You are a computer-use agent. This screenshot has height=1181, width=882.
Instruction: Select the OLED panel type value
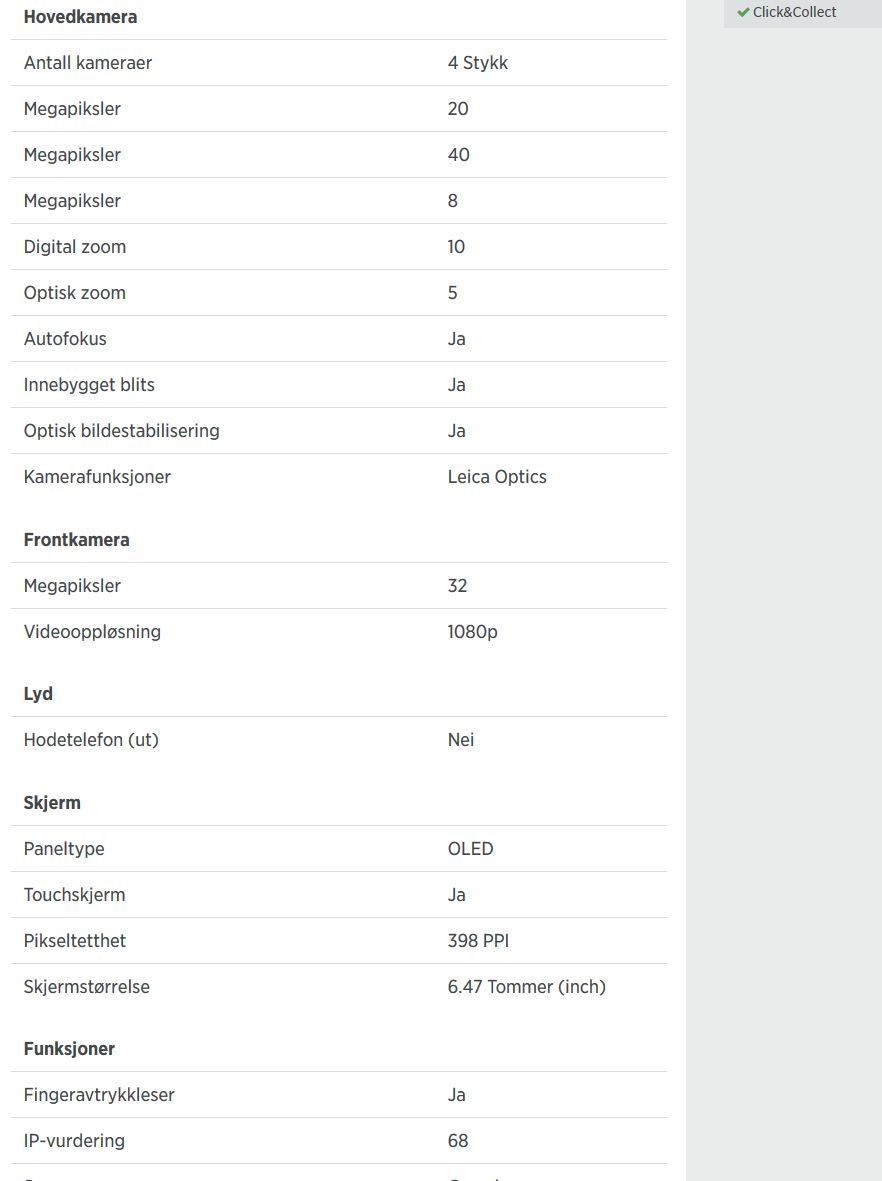pyautogui.click(x=471, y=849)
